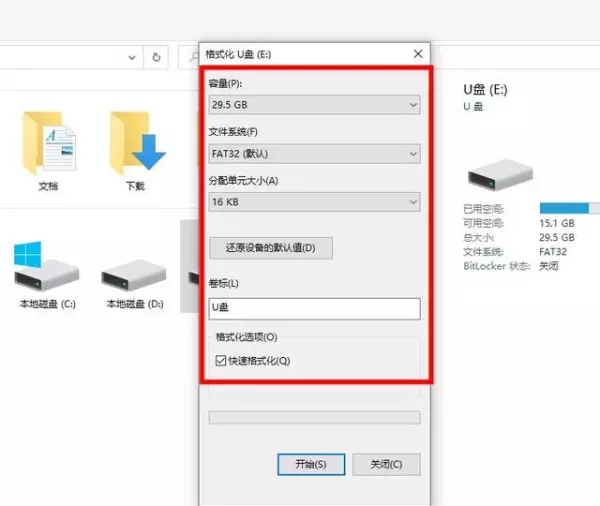Open the 容量 dropdown showing 29.5 GB
The height and width of the screenshot is (506, 600).
tap(315, 105)
